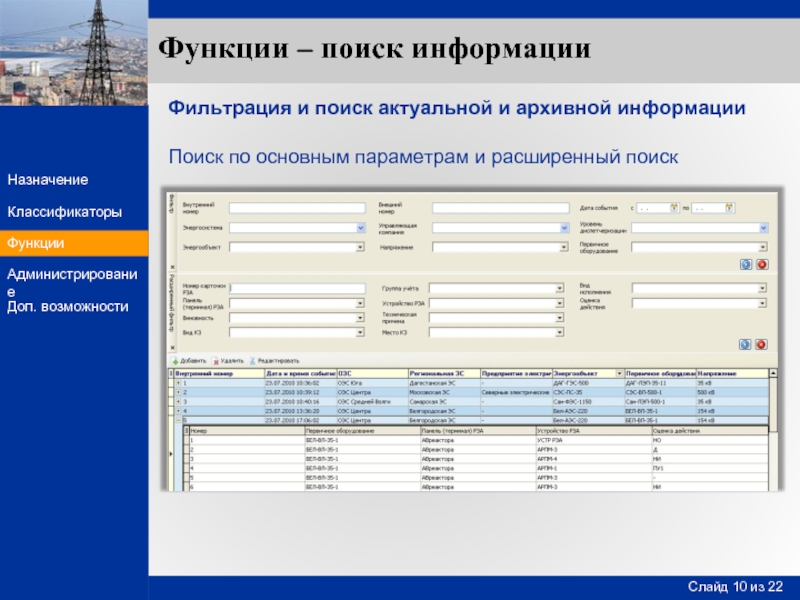Click the Добавить (add) toolbar button
Viewport: 800px width, 600px height.
click(x=189, y=361)
